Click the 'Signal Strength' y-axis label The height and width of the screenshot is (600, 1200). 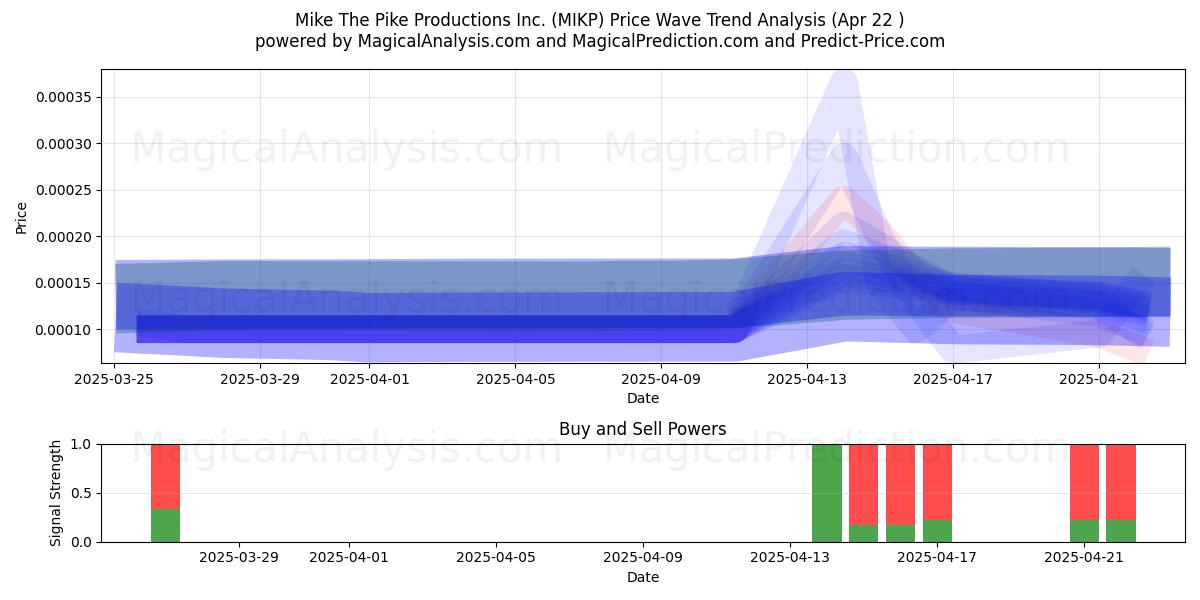tap(56, 493)
